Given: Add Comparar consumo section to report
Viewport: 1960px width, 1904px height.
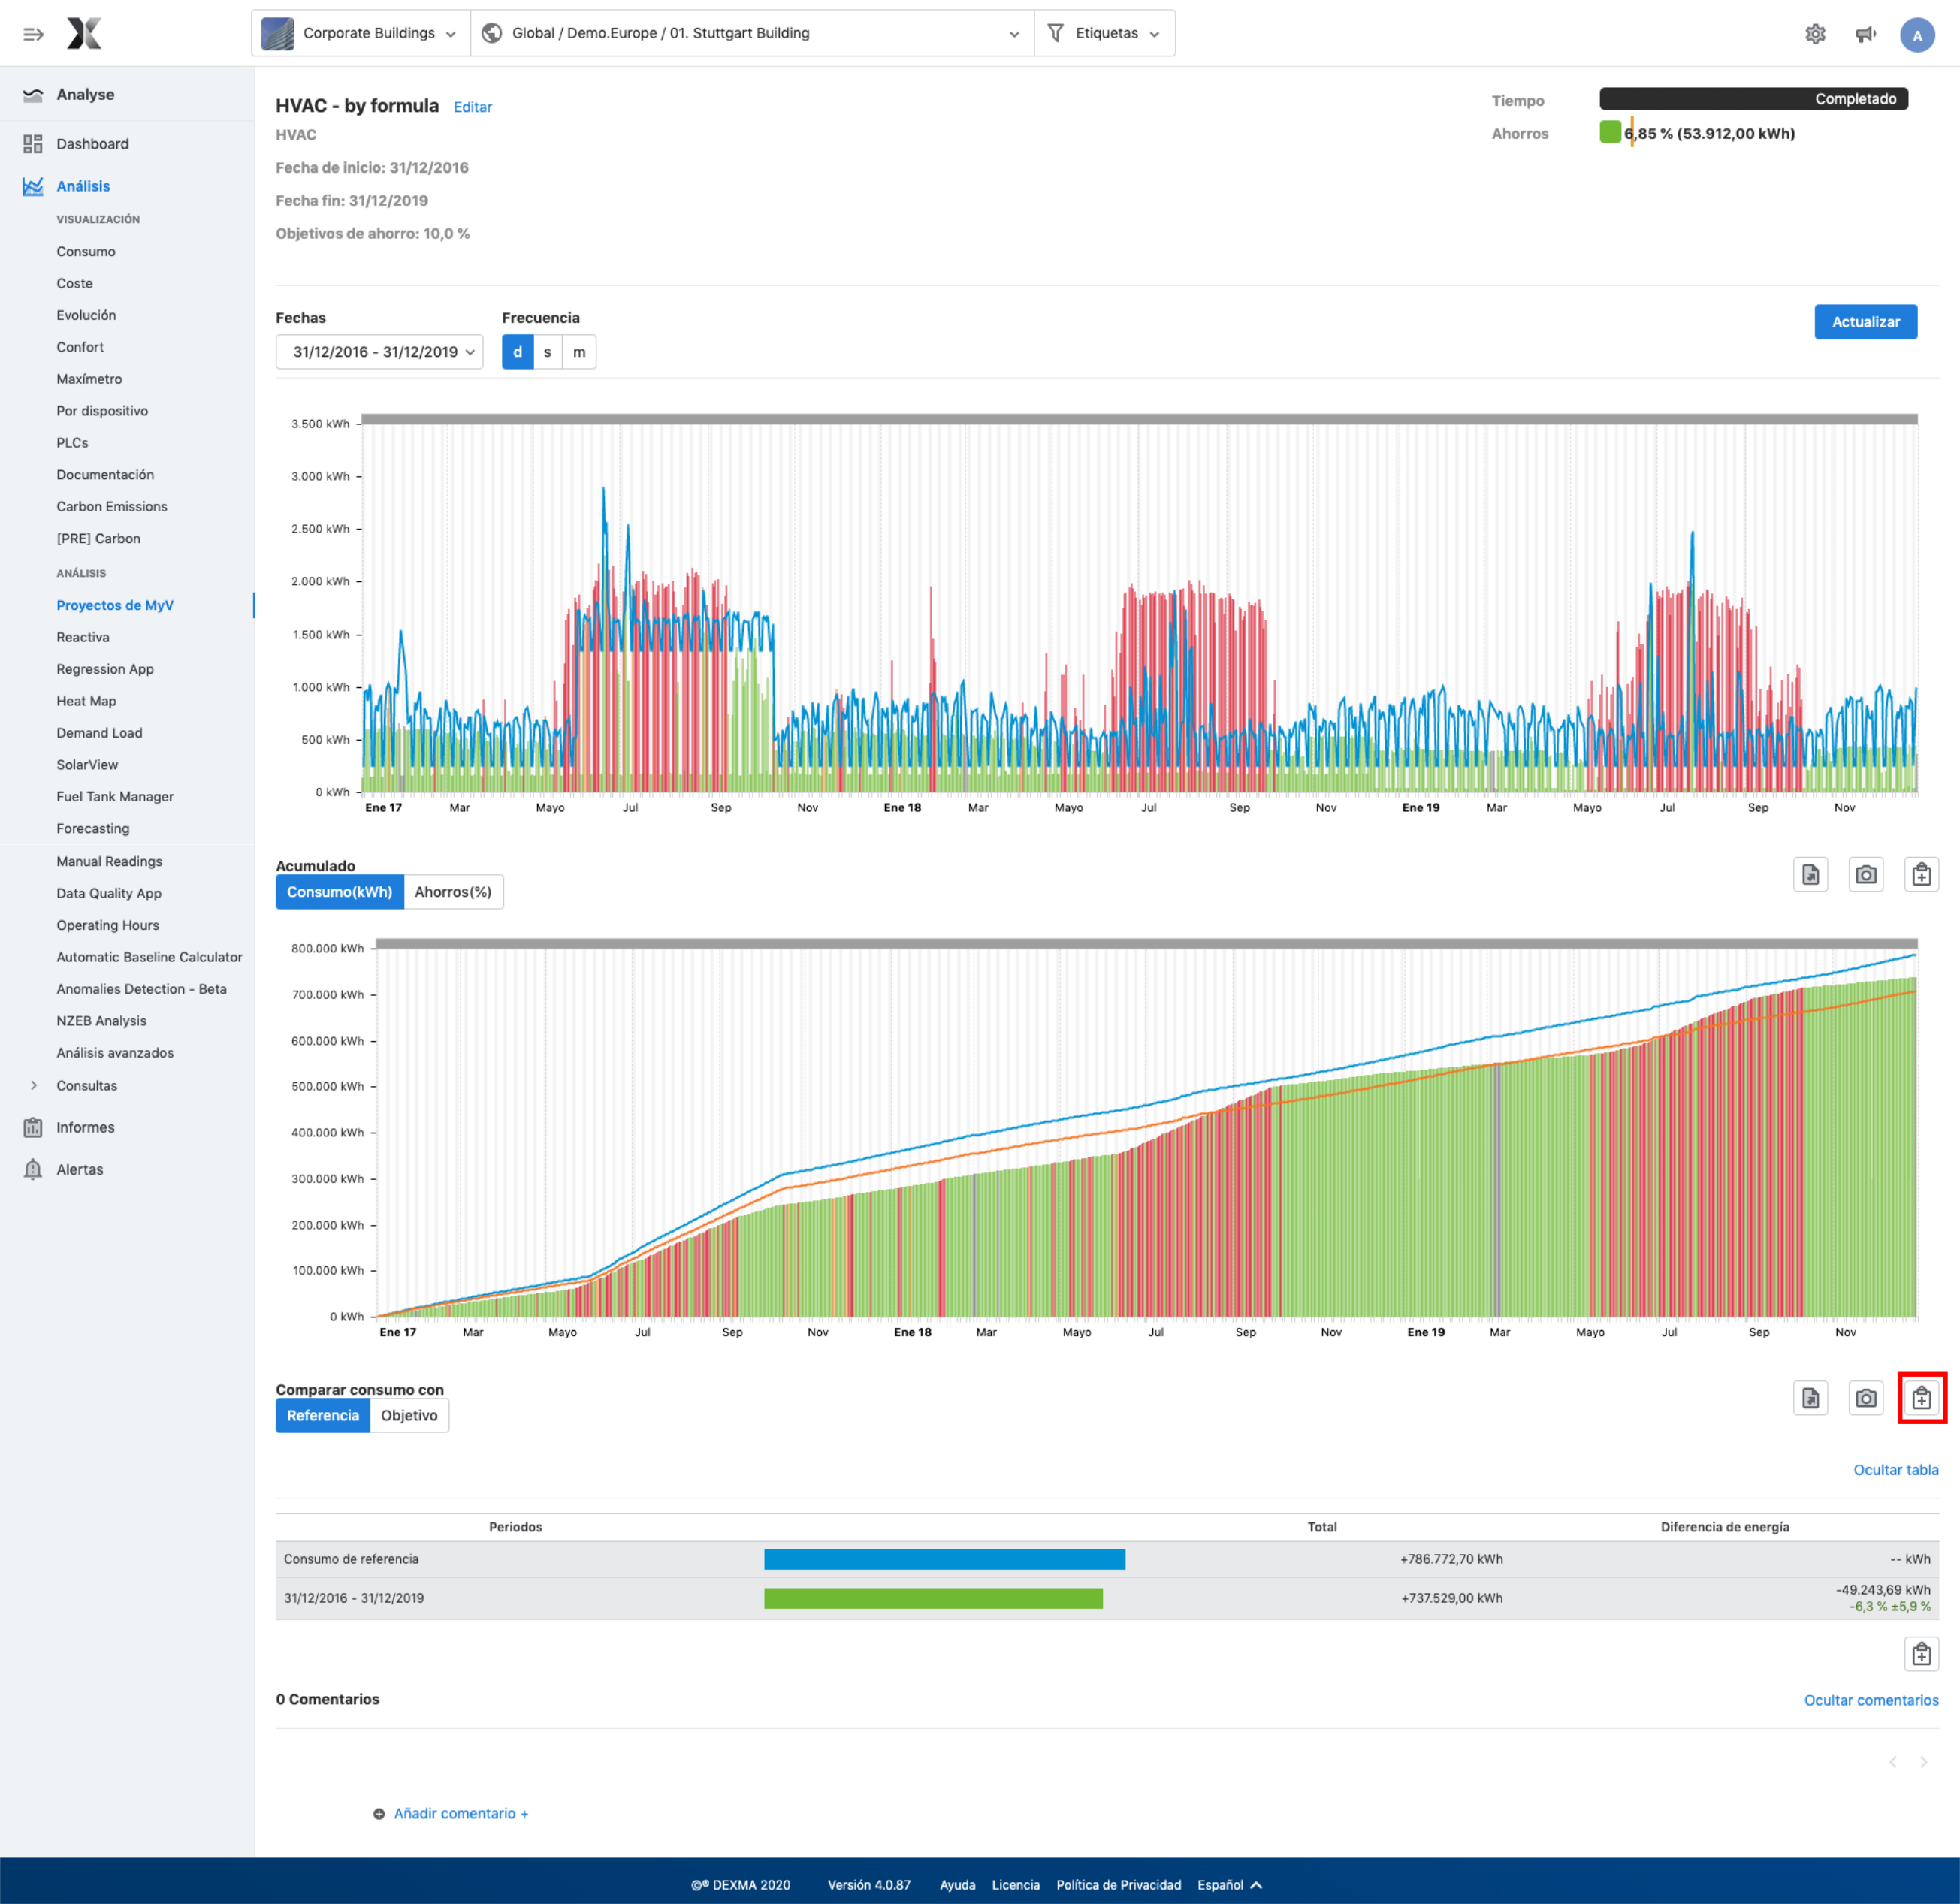Looking at the screenshot, I should click(x=1921, y=1398).
